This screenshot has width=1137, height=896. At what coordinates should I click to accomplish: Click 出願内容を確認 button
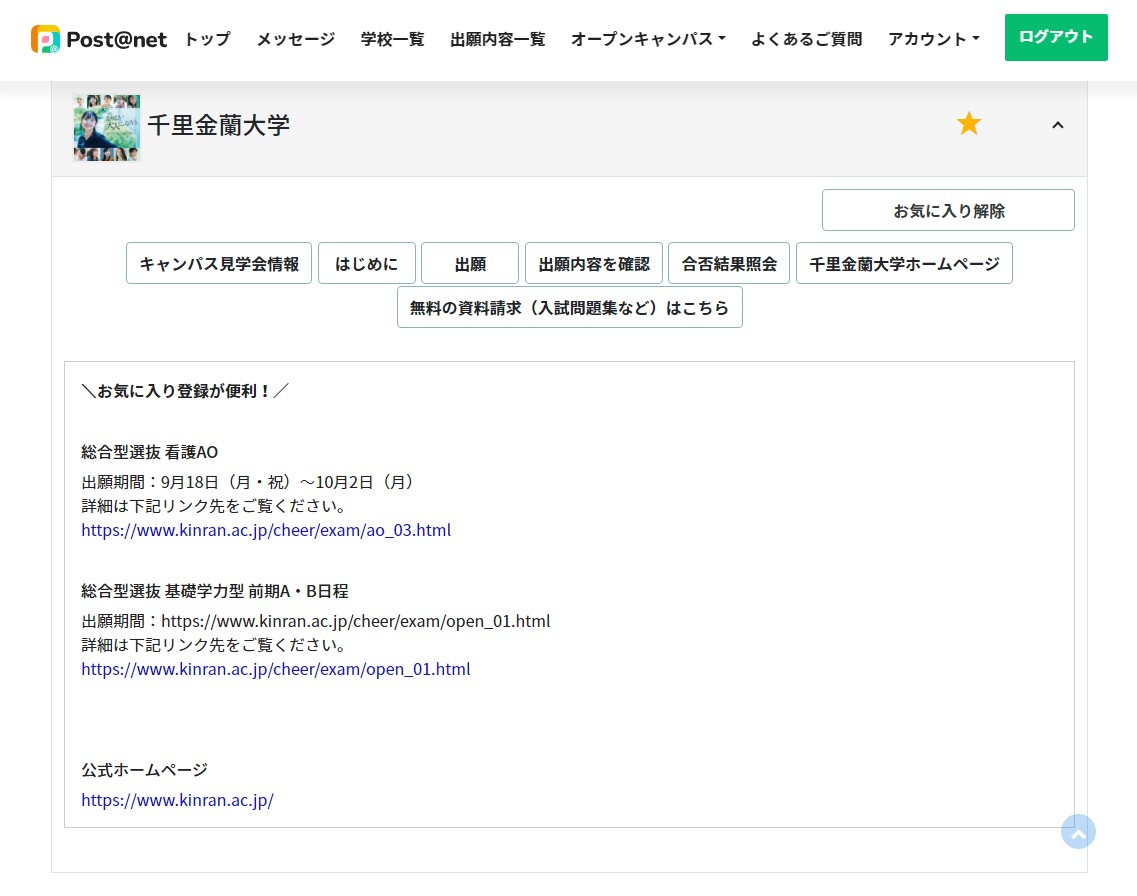594,263
